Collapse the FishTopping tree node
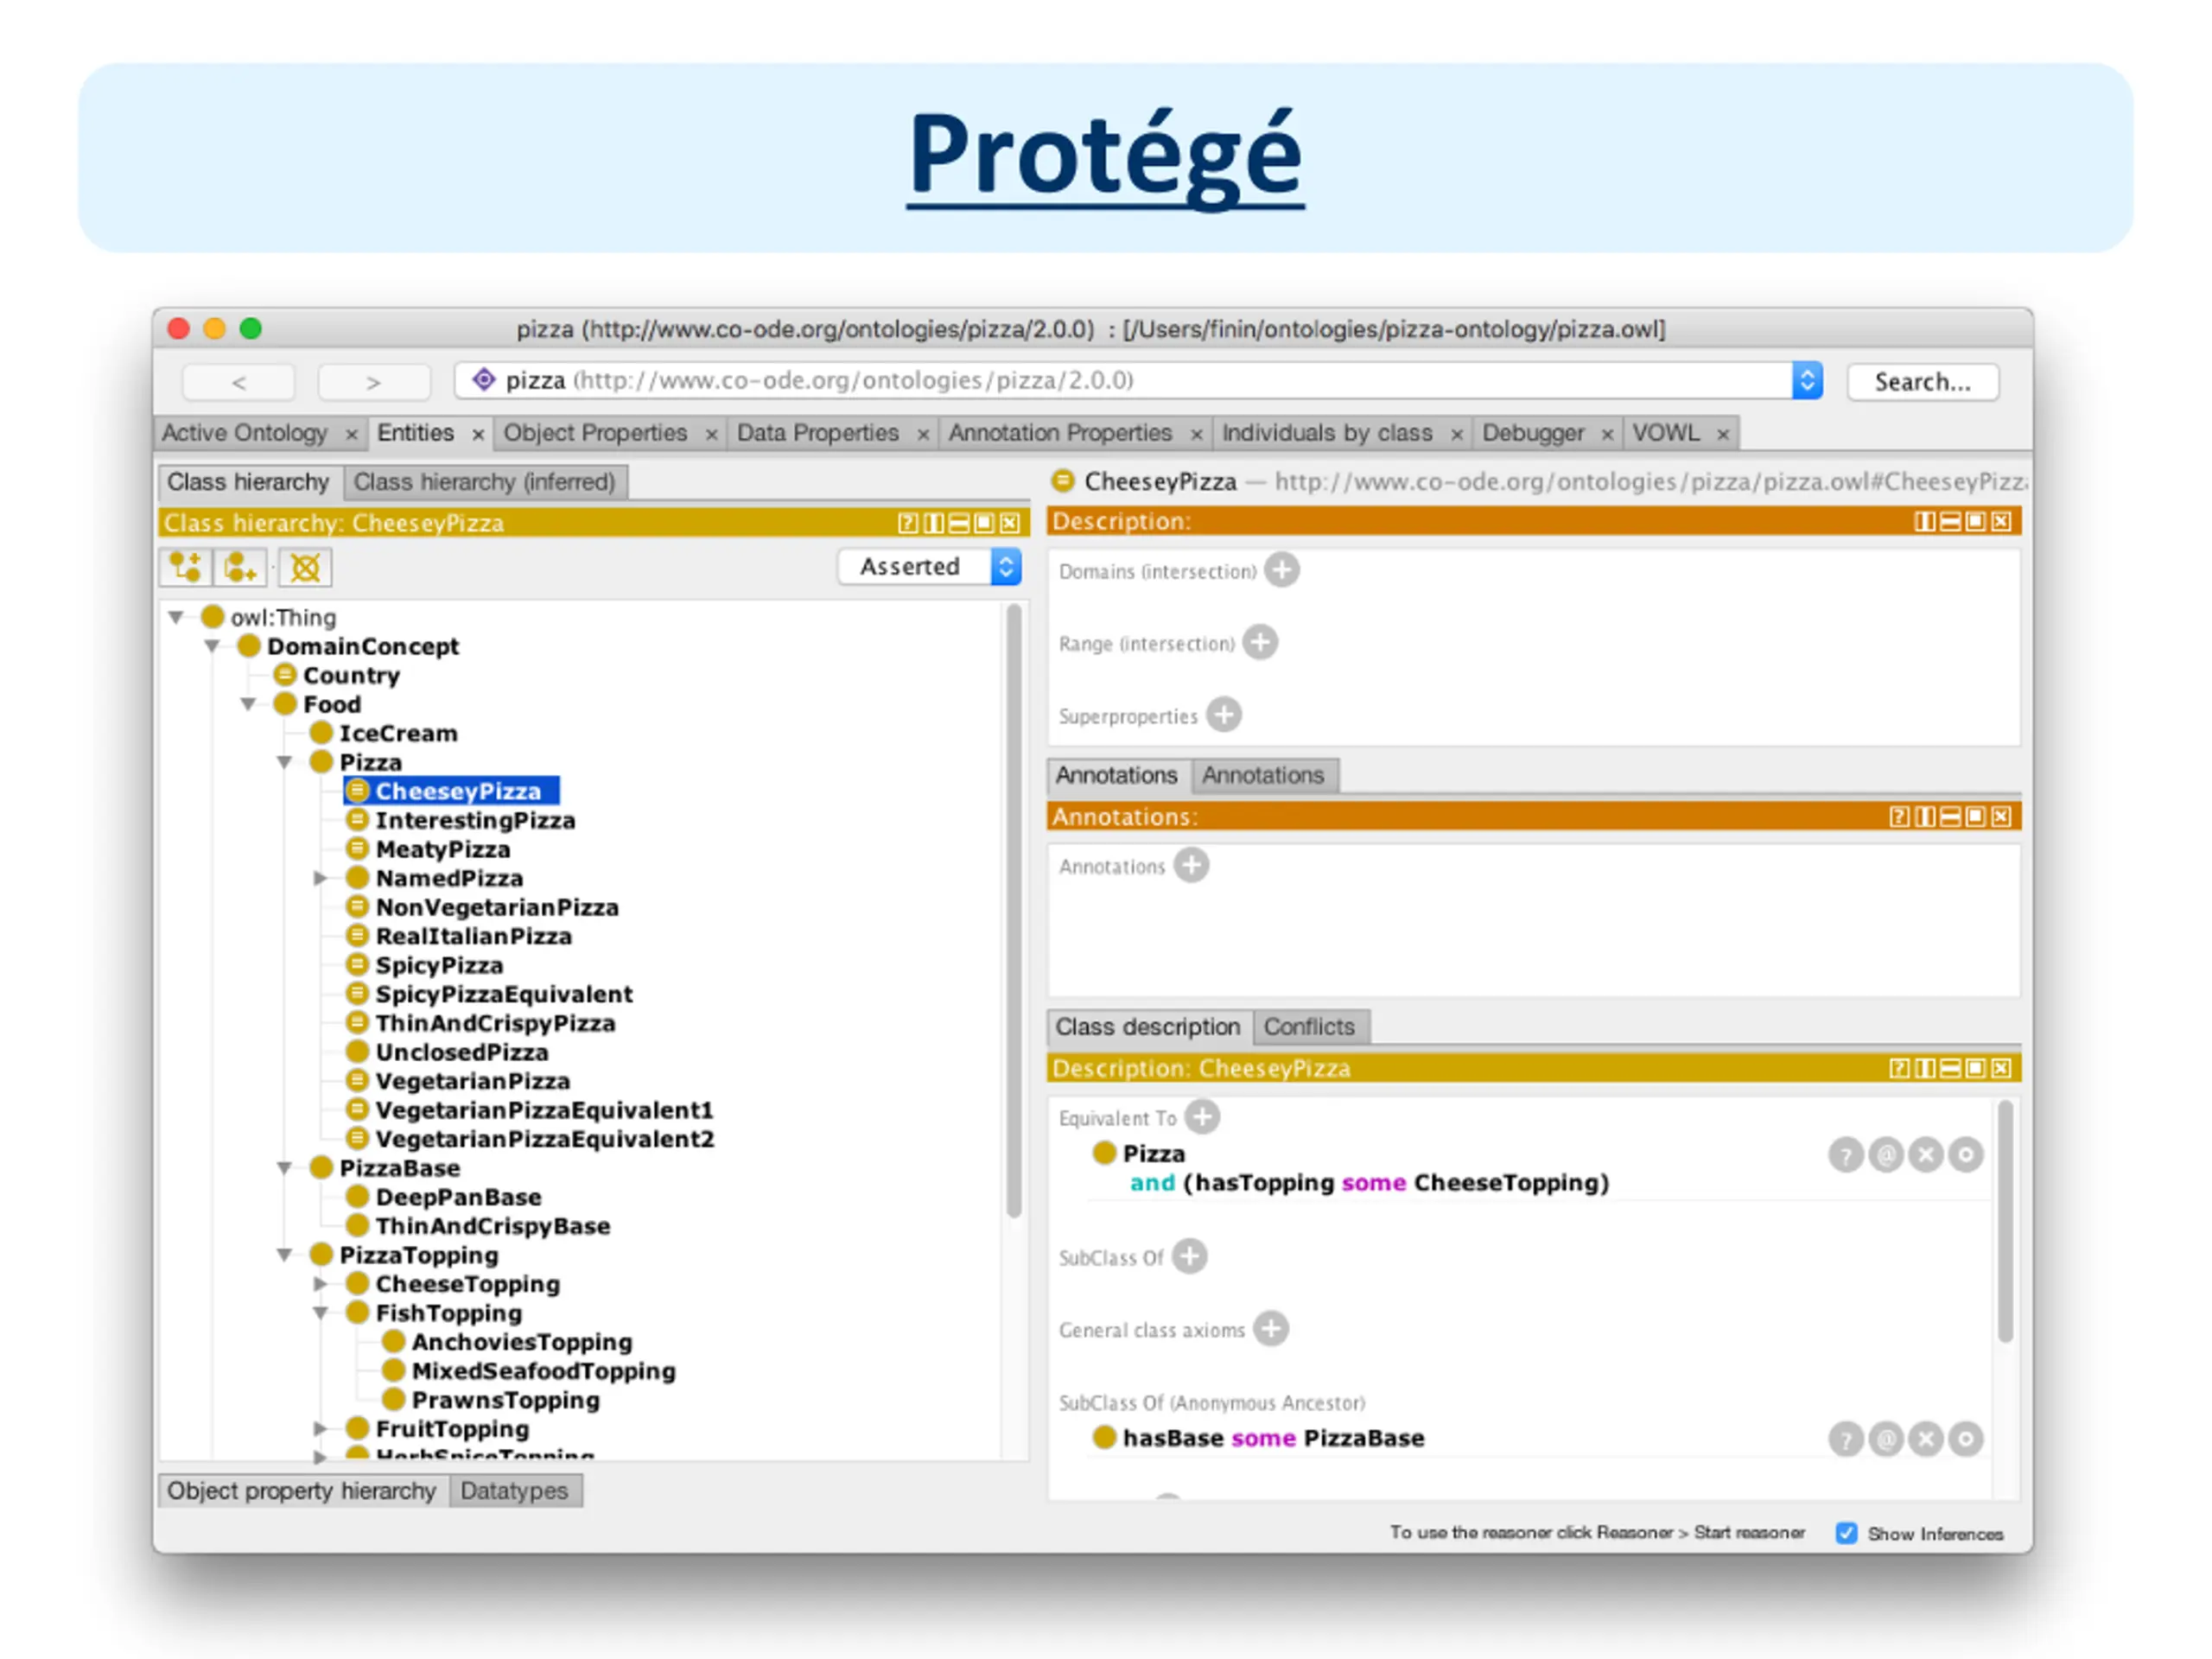Viewport: 2212px width, 1659px height. pyautogui.click(x=320, y=1313)
